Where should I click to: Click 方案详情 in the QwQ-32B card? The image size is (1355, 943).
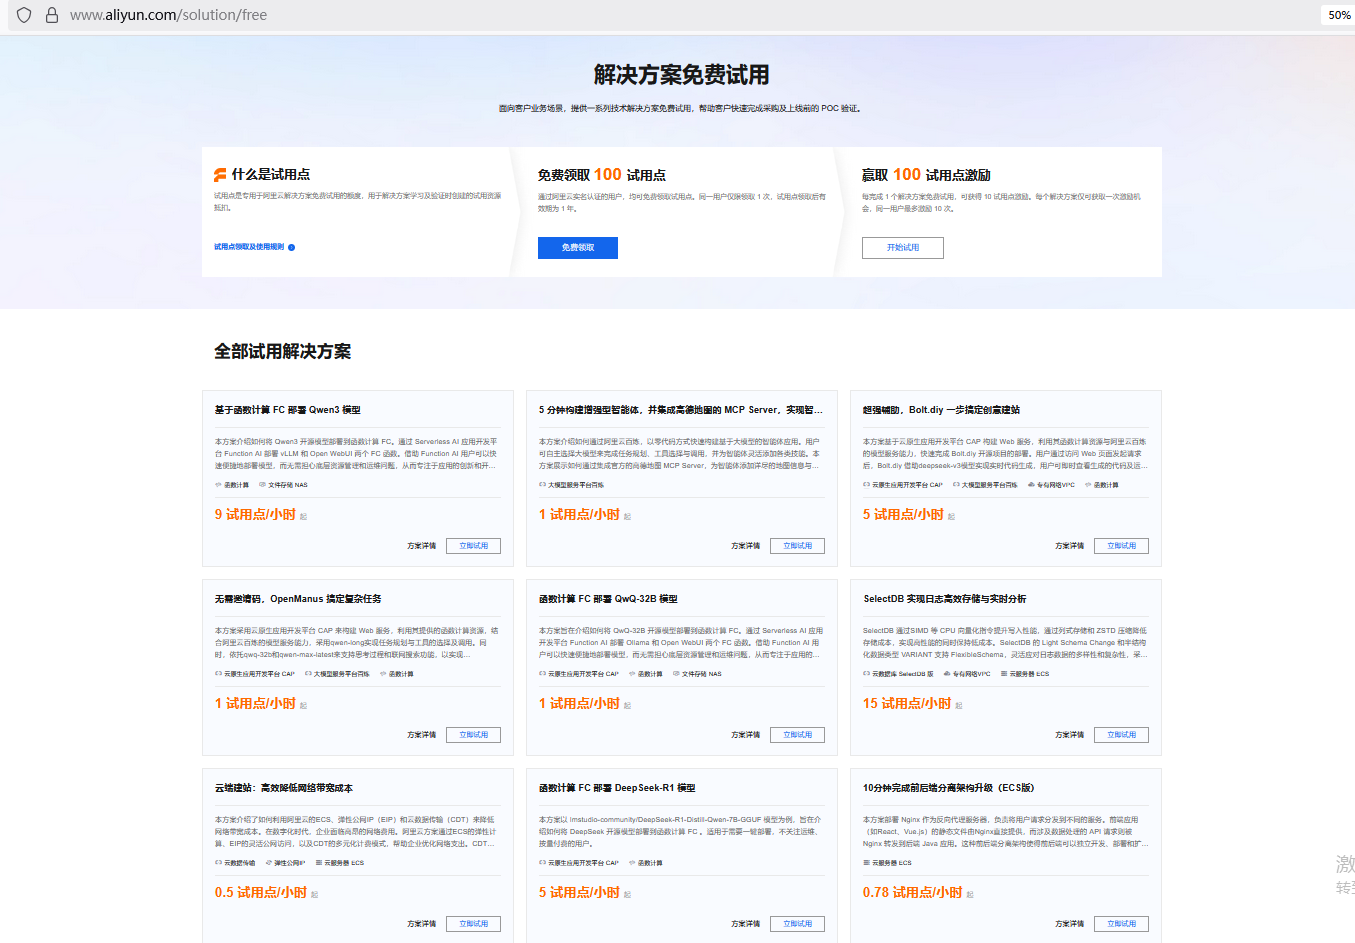745,735
